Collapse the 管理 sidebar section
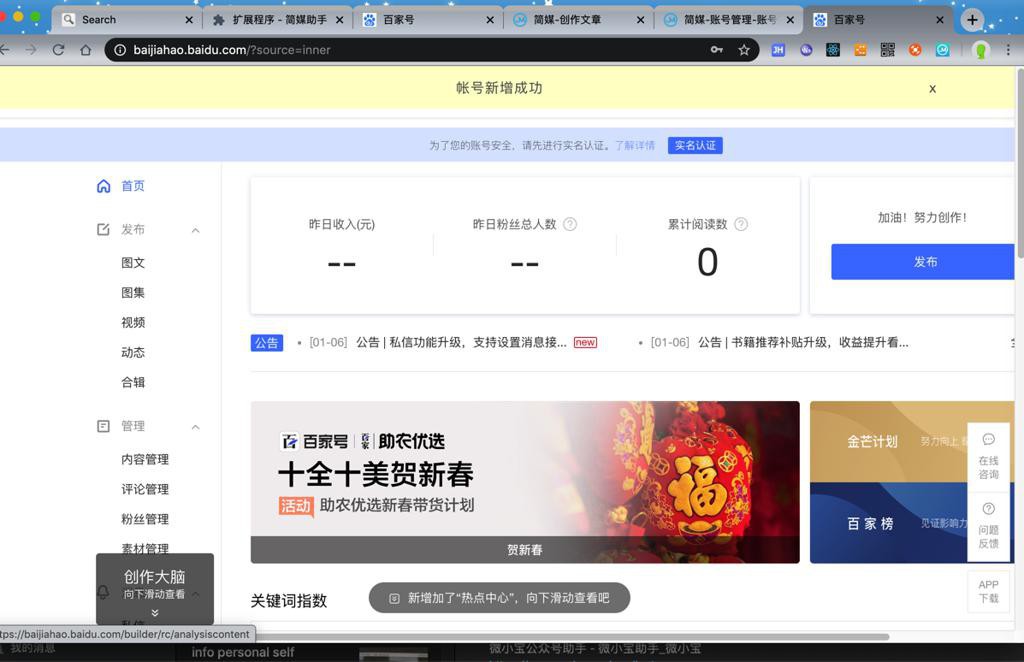Viewport: 1024px width, 662px height. tap(195, 426)
